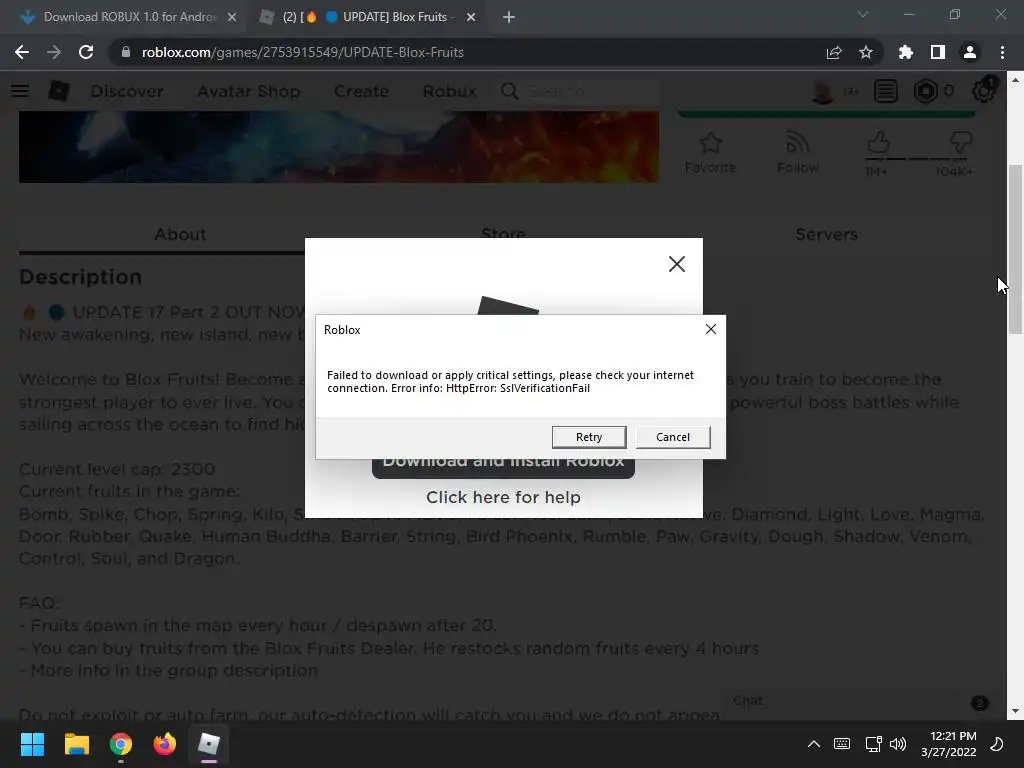The image size is (1024, 768).
Task: Close the Roblox error dialog with X
Action: click(711, 329)
